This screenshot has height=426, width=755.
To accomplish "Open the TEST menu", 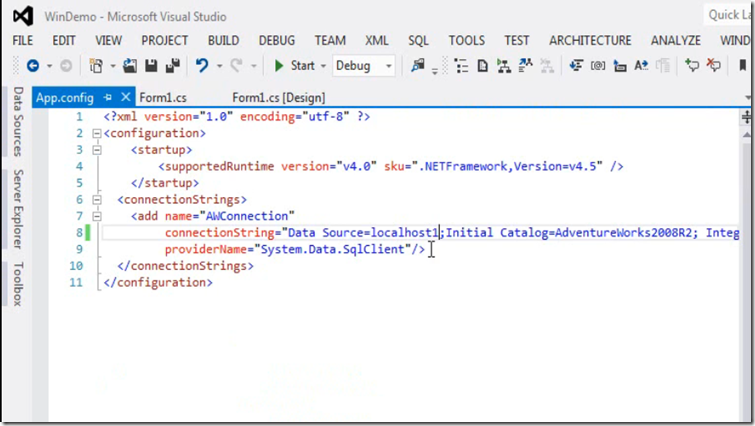I will pyautogui.click(x=517, y=40).
